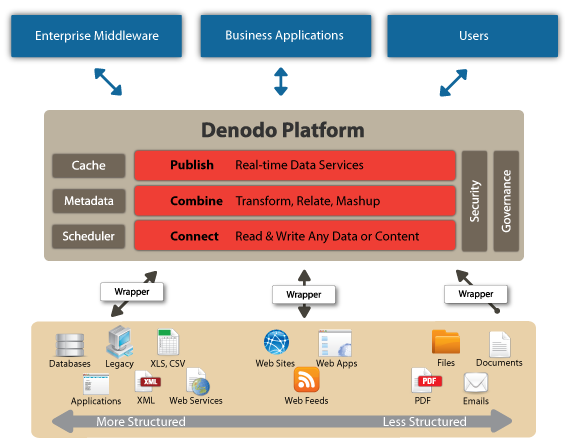Screen dimensions: 565x446
Task: Select the Web Services globe document icon
Action: [198, 382]
